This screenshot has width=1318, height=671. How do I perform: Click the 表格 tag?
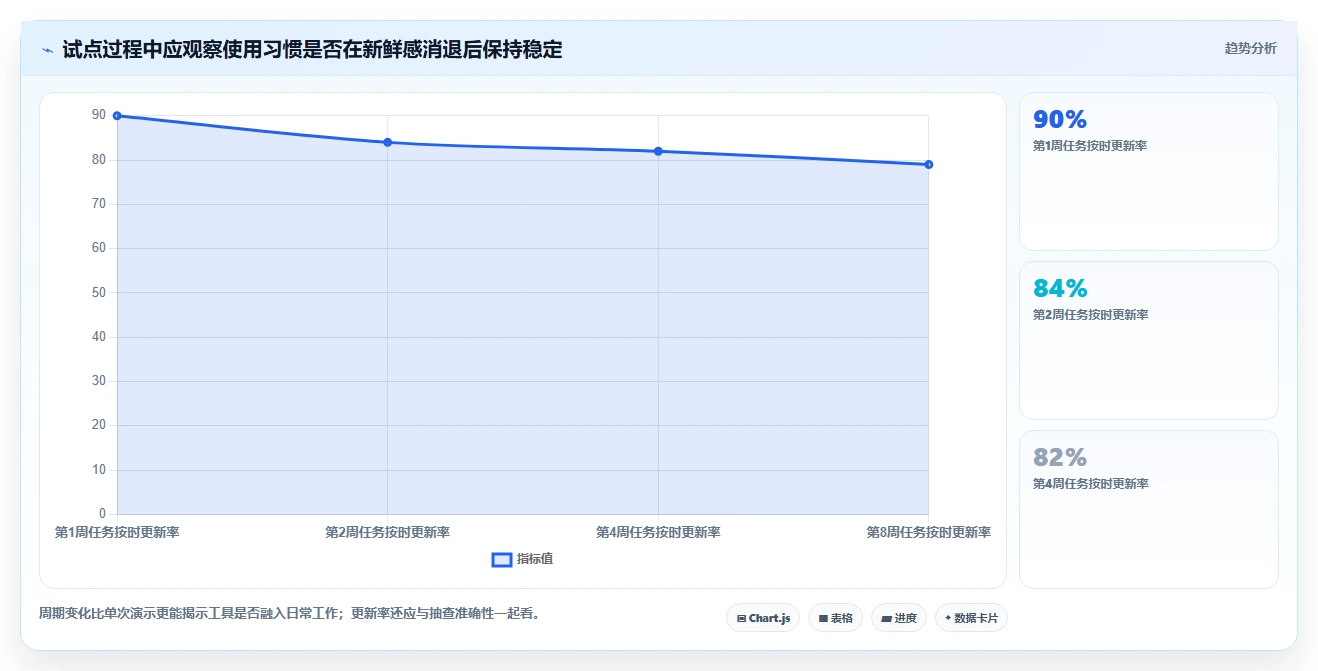(835, 618)
